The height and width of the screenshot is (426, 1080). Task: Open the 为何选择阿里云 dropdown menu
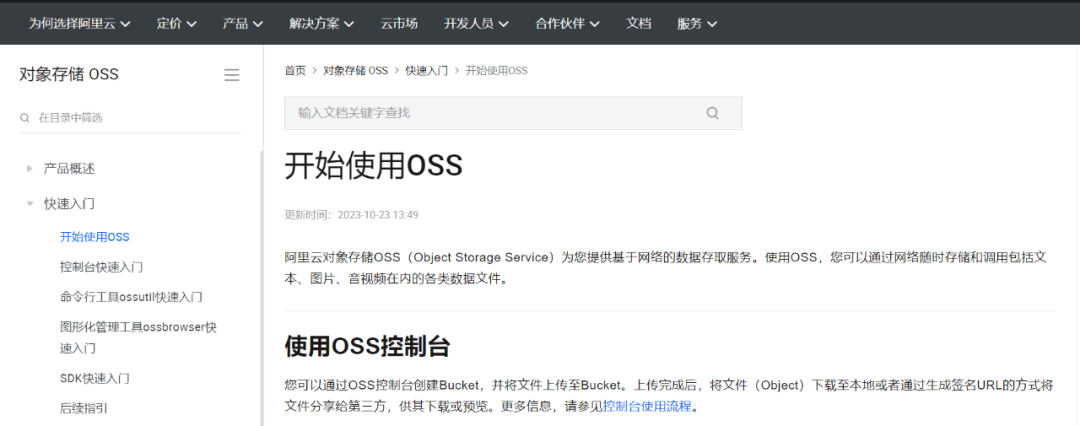click(x=79, y=23)
